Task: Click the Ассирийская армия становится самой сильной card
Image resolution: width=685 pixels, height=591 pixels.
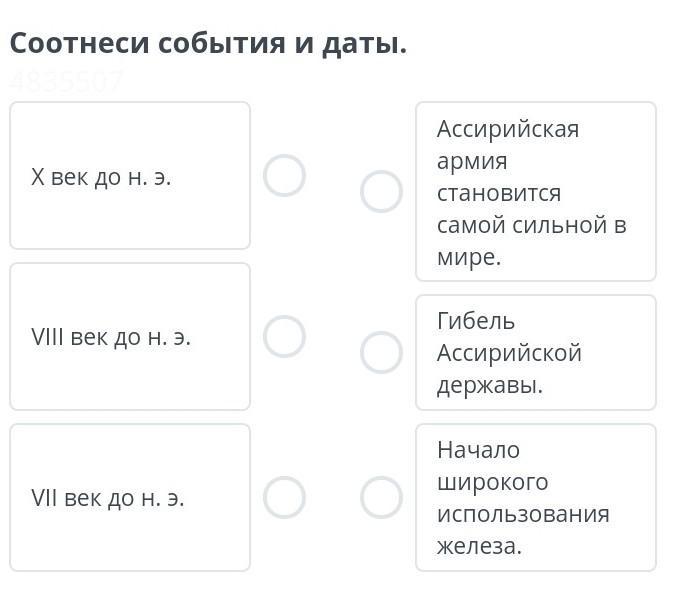Action: 536,192
